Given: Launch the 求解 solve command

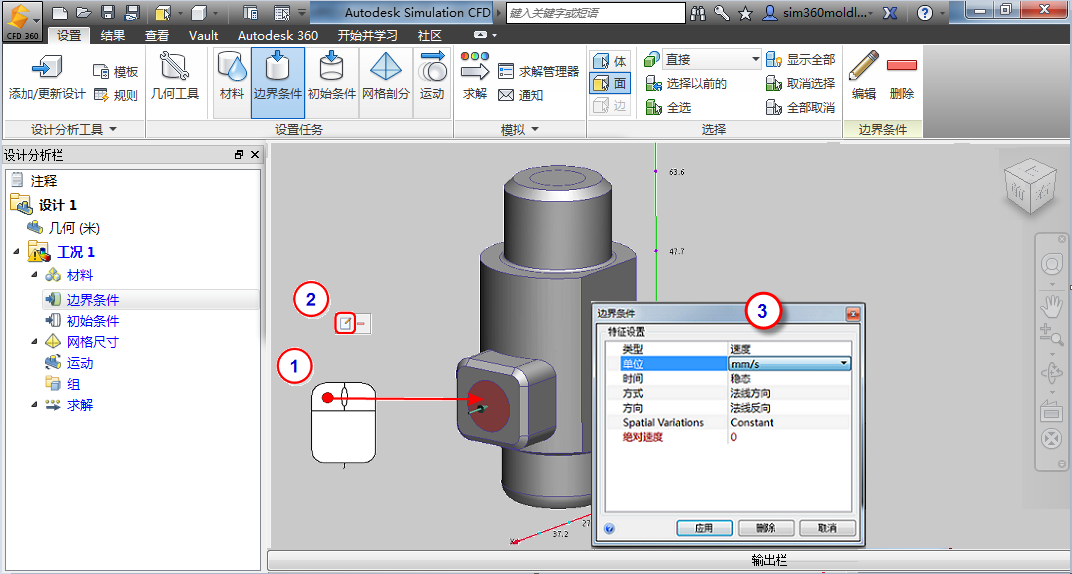Looking at the screenshot, I should [x=475, y=79].
